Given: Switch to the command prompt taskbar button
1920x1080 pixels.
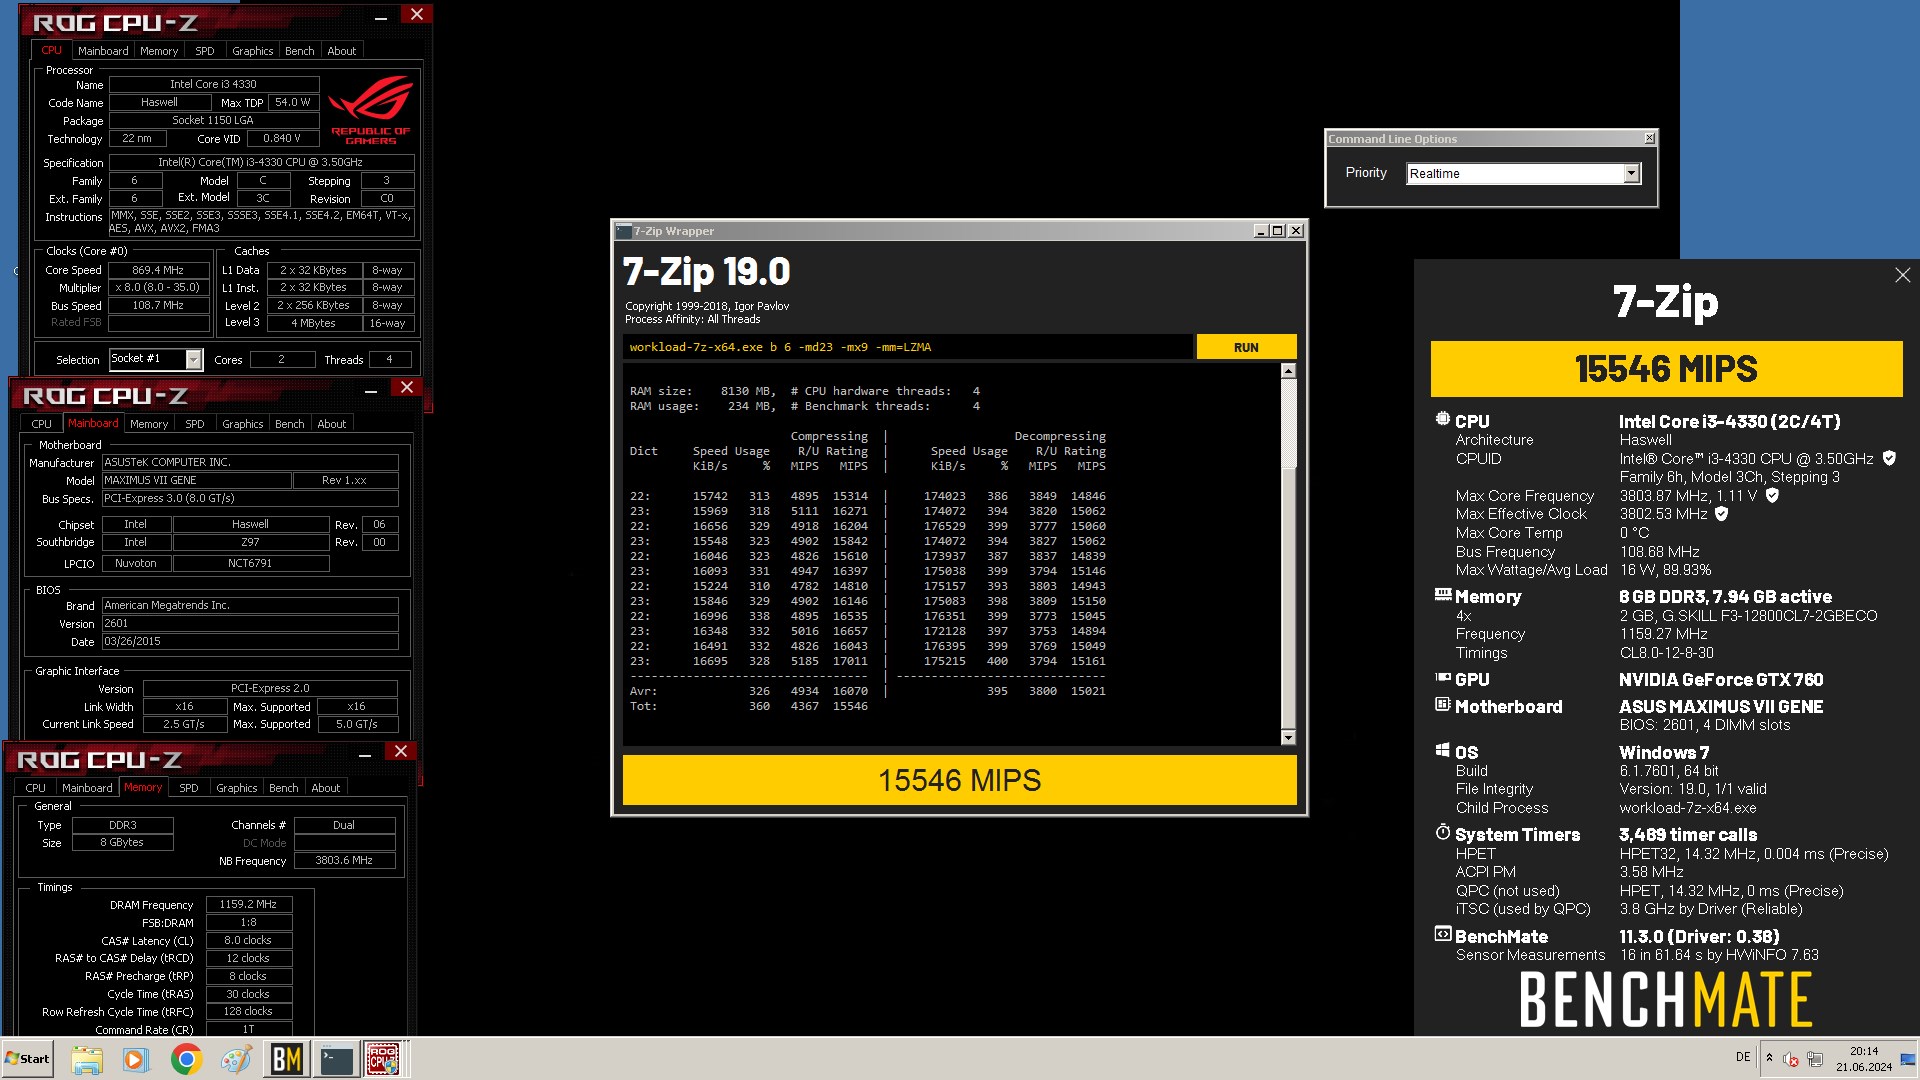Looking at the screenshot, I should 337,1059.
